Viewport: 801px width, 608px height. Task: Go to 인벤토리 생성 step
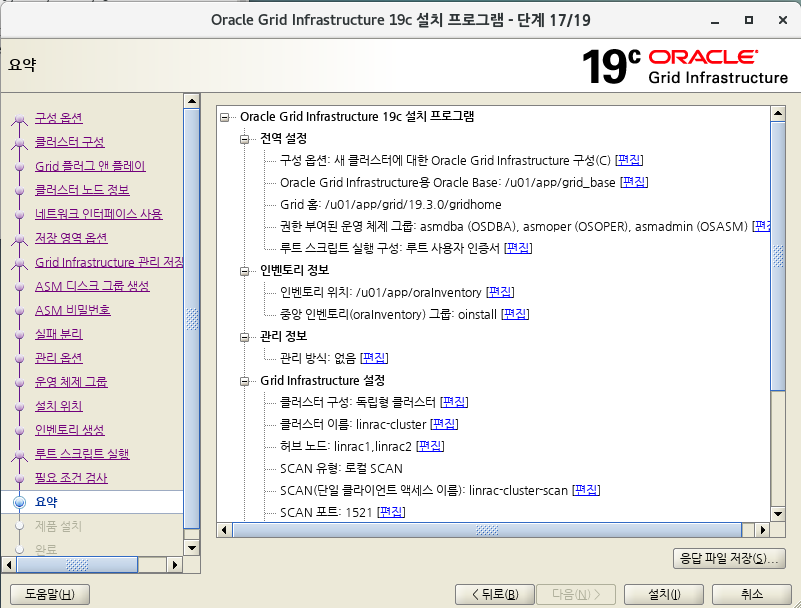[x=69, y=430]
